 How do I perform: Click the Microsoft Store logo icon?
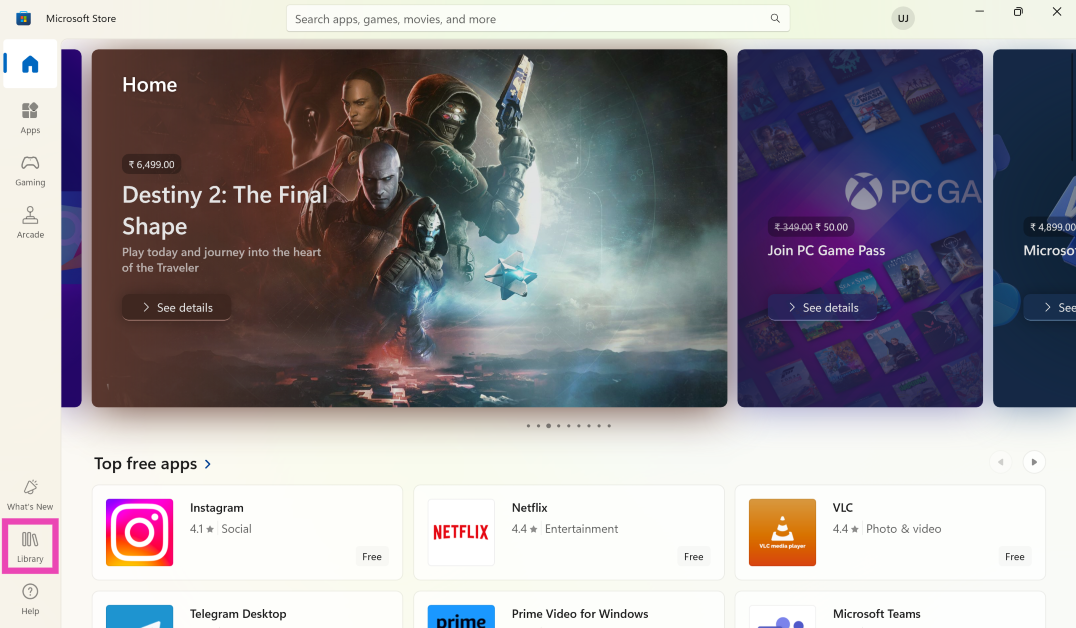point(23,19)
